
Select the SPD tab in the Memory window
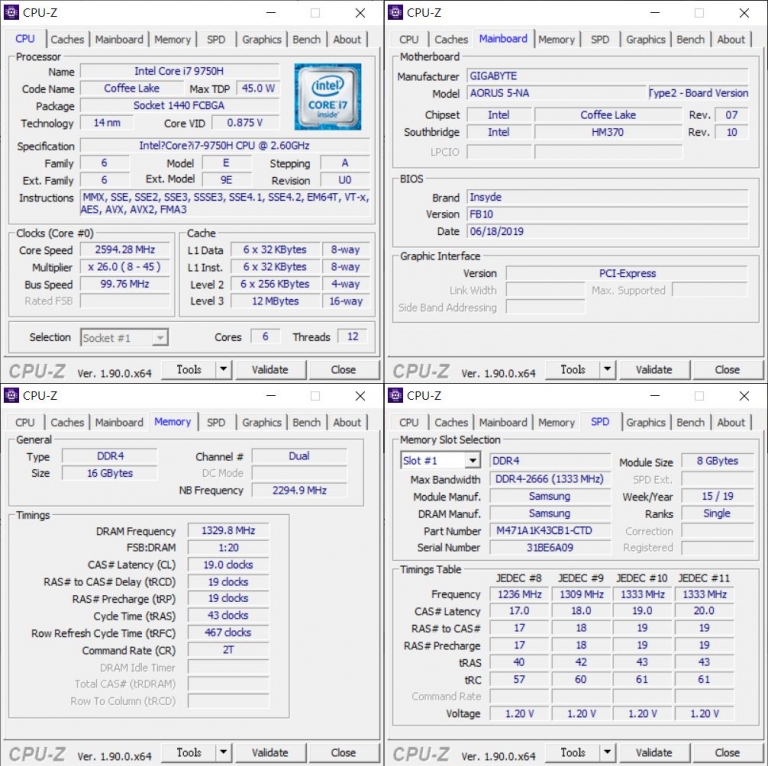(216, 422)
